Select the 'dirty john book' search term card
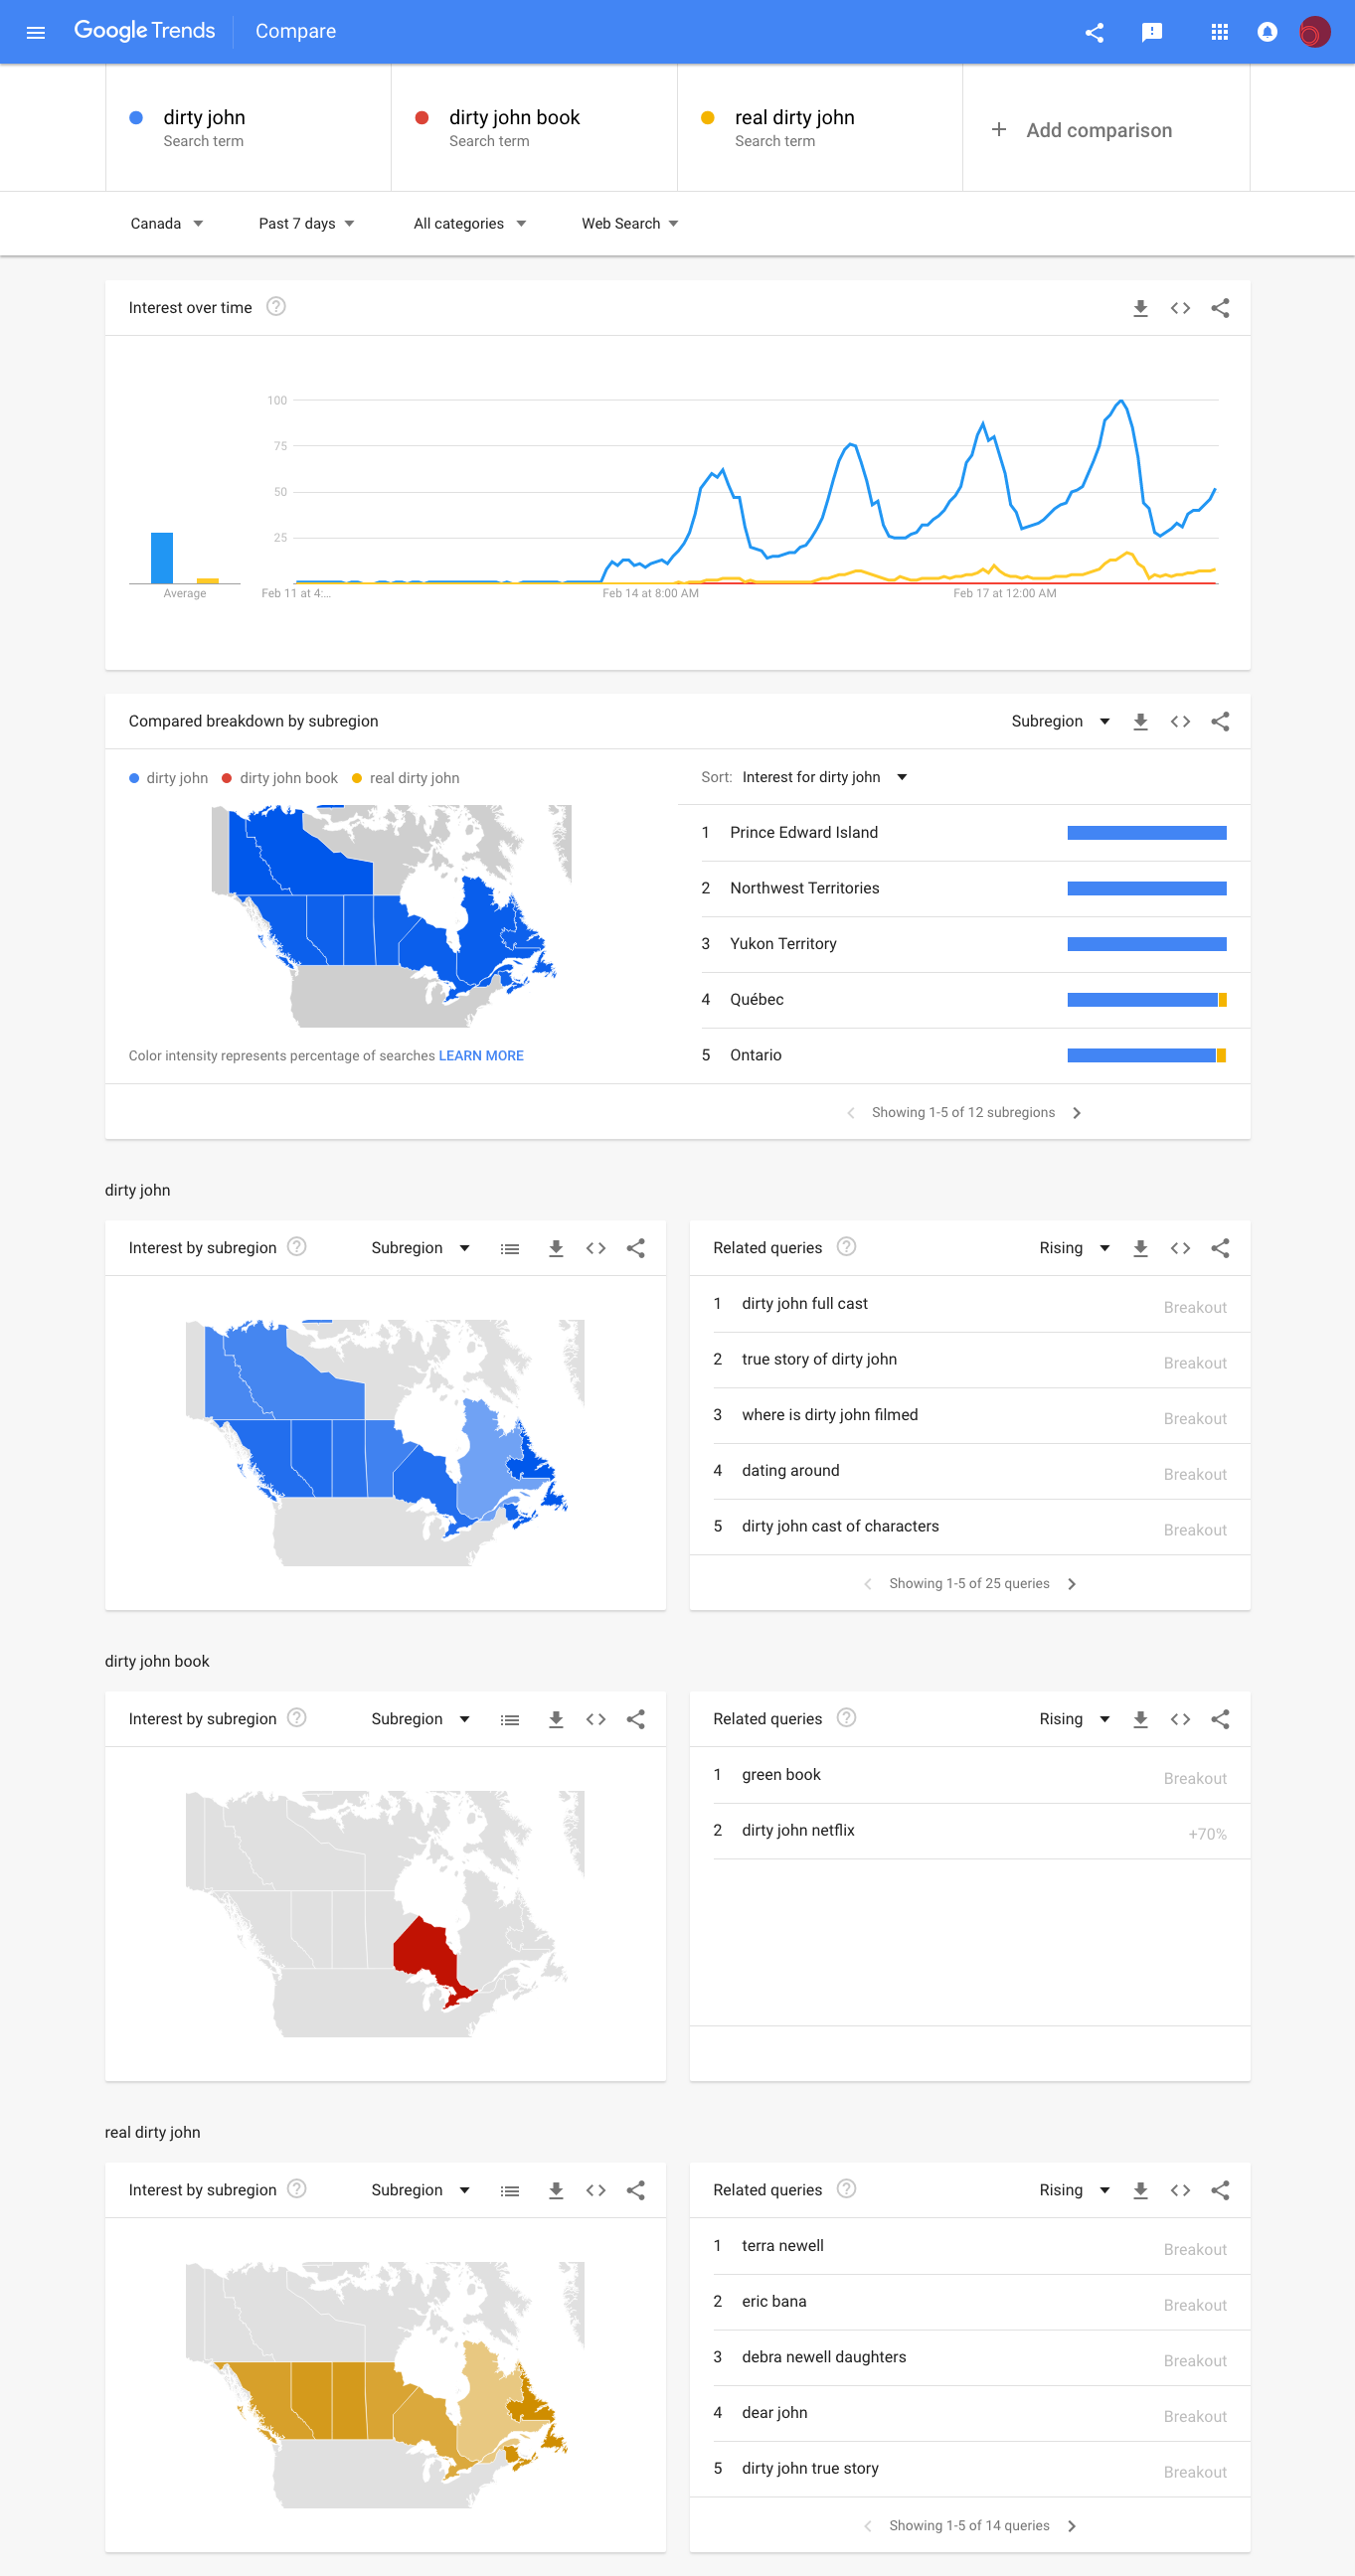Viewport: 1355px width, 2576px height. click(x=533, y=128)
